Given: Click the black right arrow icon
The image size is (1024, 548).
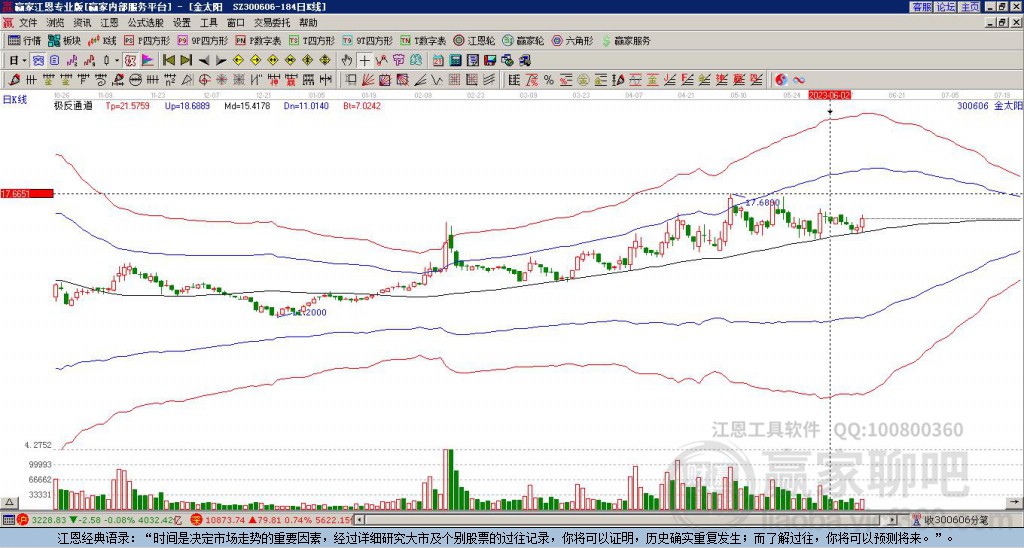Looking at the screenshot, I should [221, 61].
